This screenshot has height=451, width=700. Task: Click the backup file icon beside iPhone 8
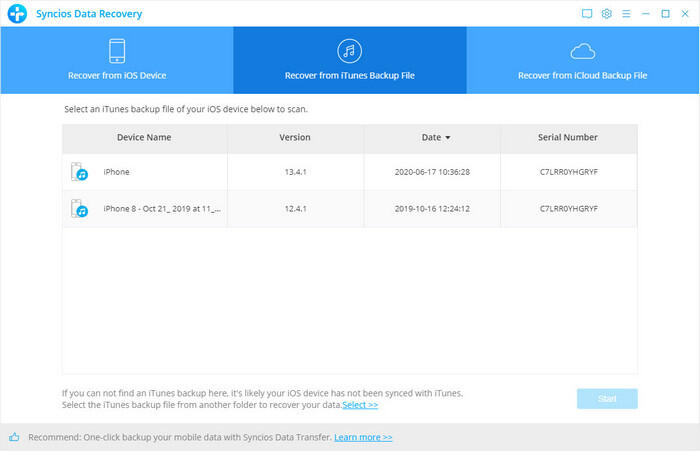[79, 208]
